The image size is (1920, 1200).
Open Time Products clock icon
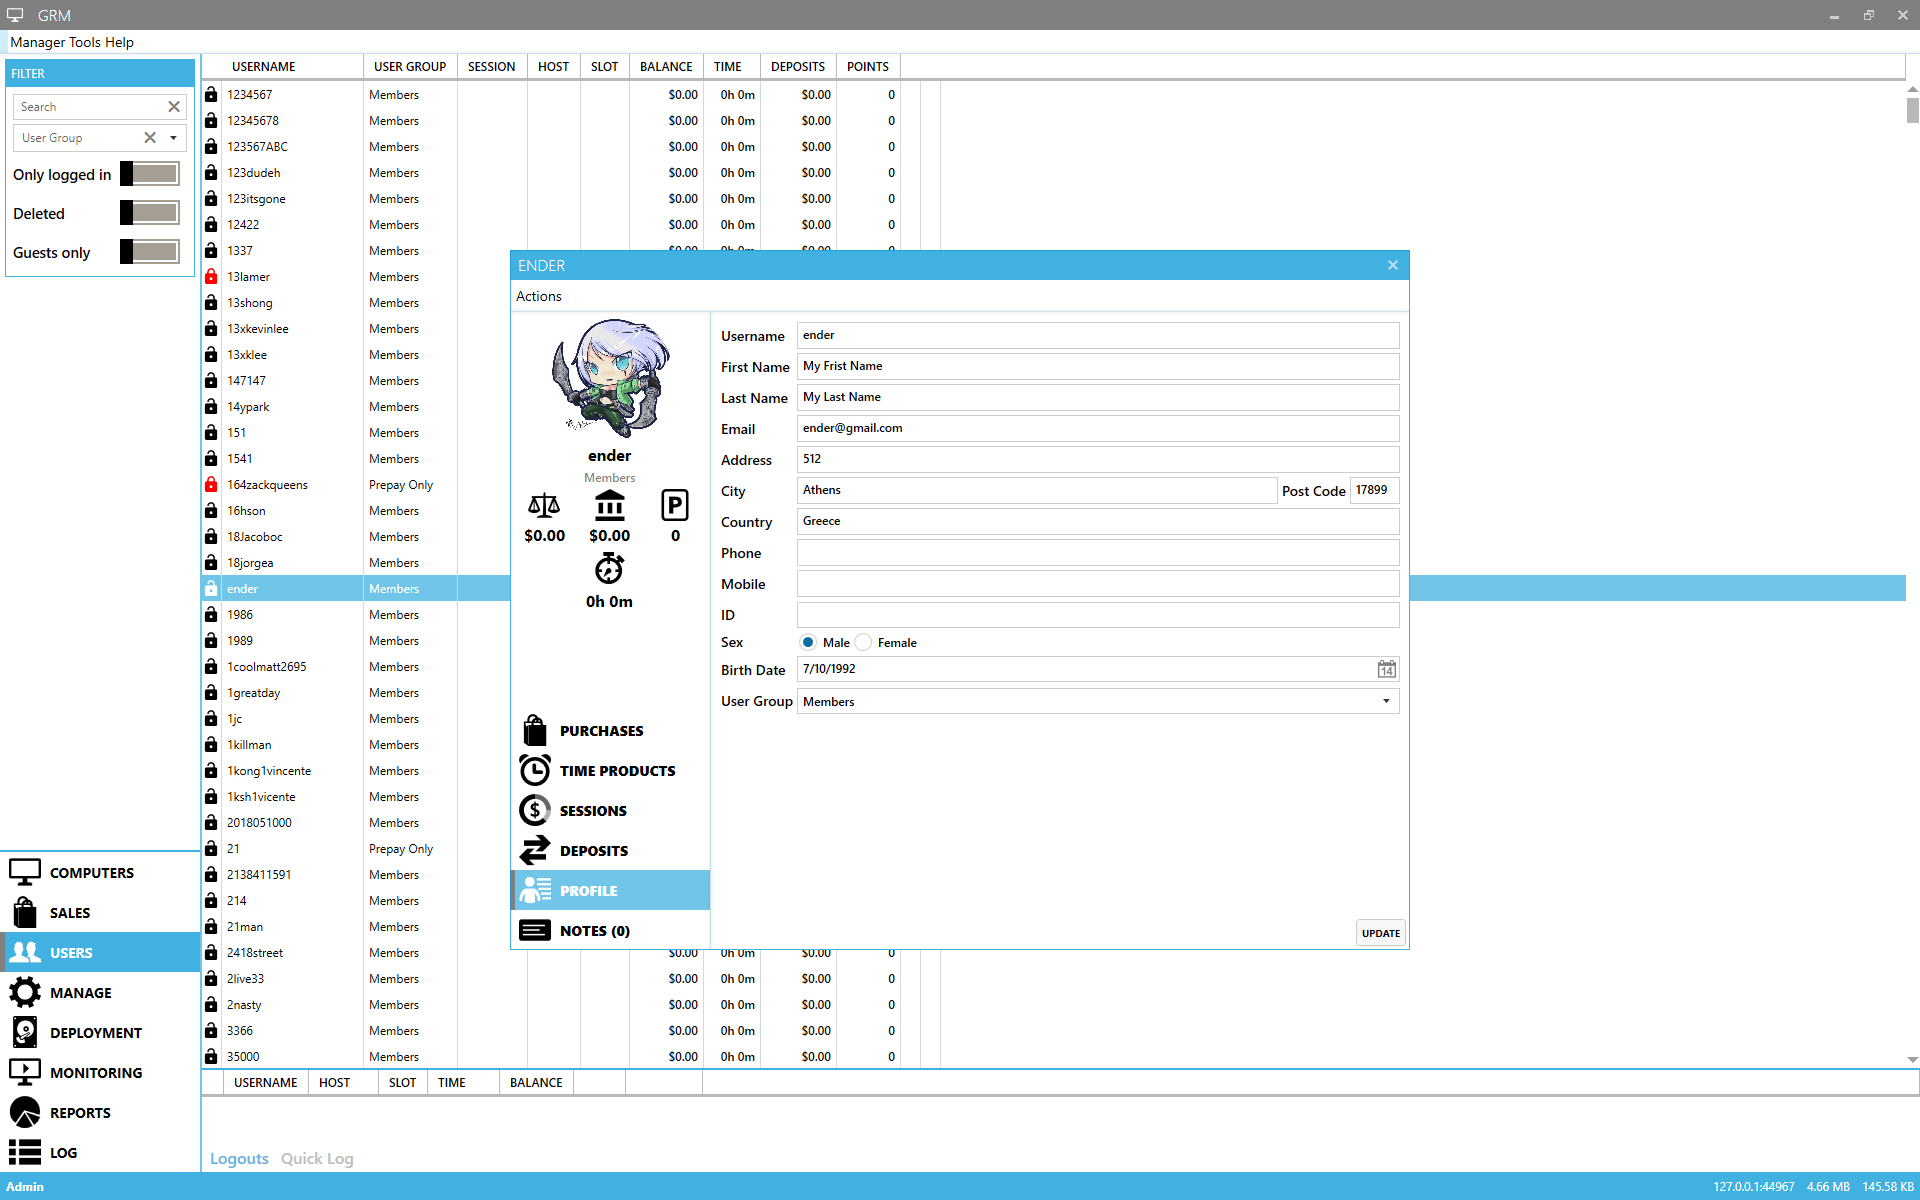[535, 771]
